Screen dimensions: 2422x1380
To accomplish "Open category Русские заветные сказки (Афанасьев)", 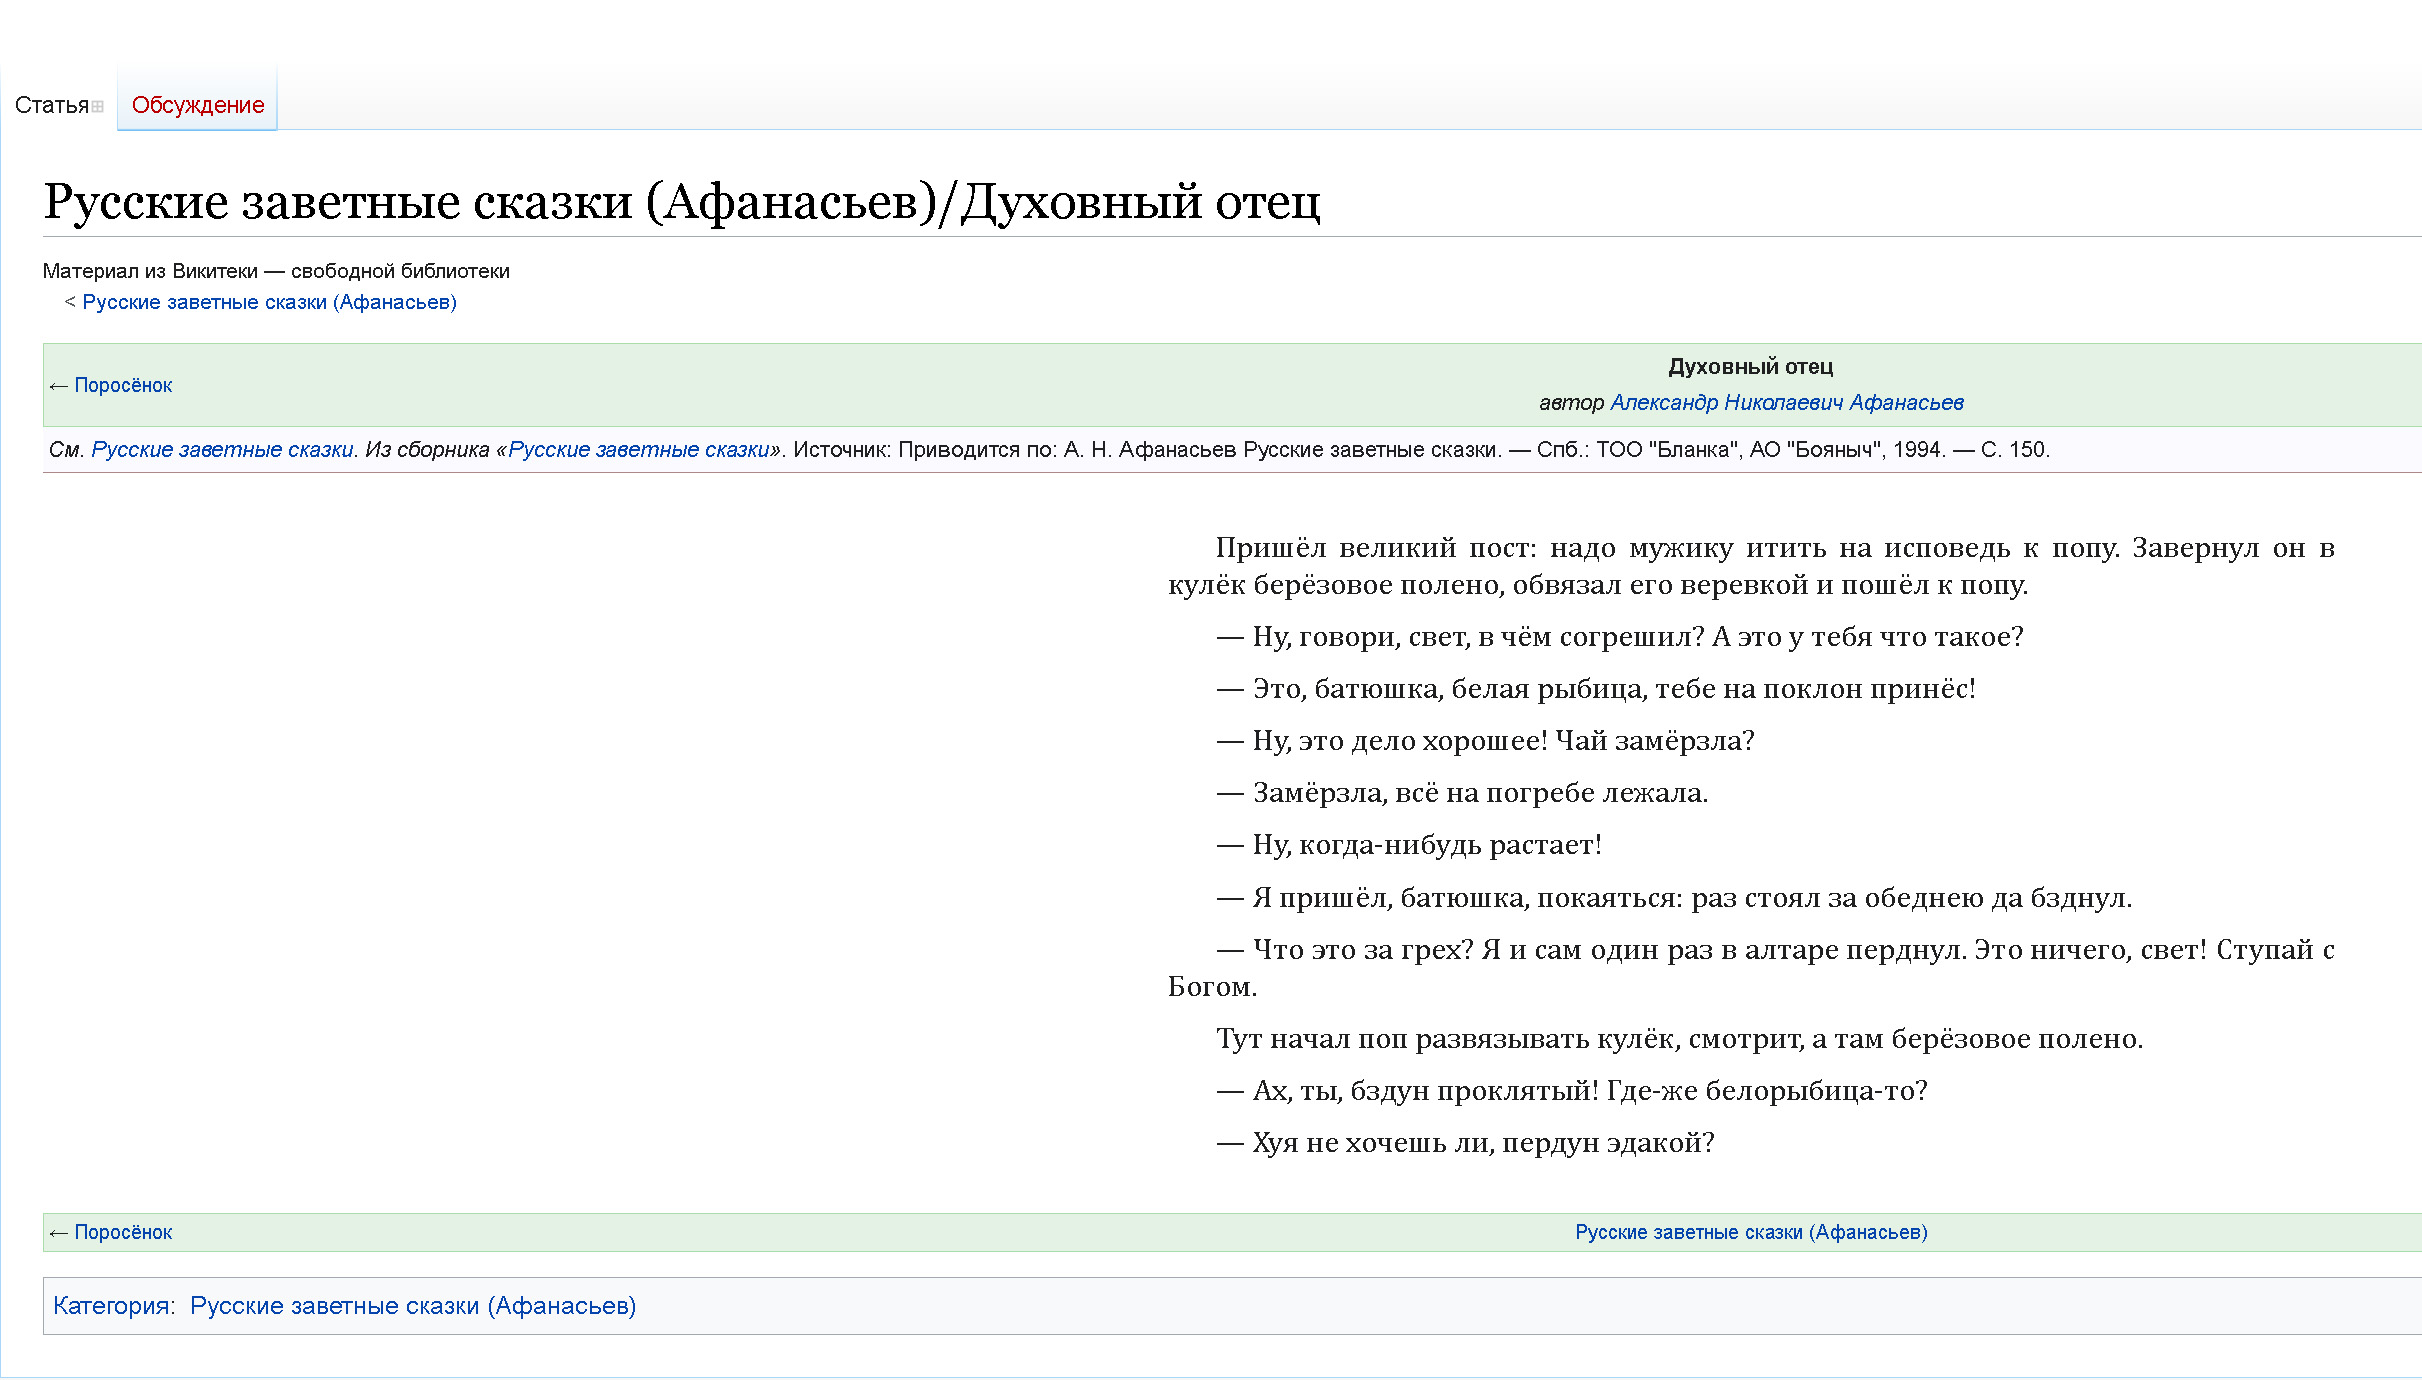I will point(413,1306).
